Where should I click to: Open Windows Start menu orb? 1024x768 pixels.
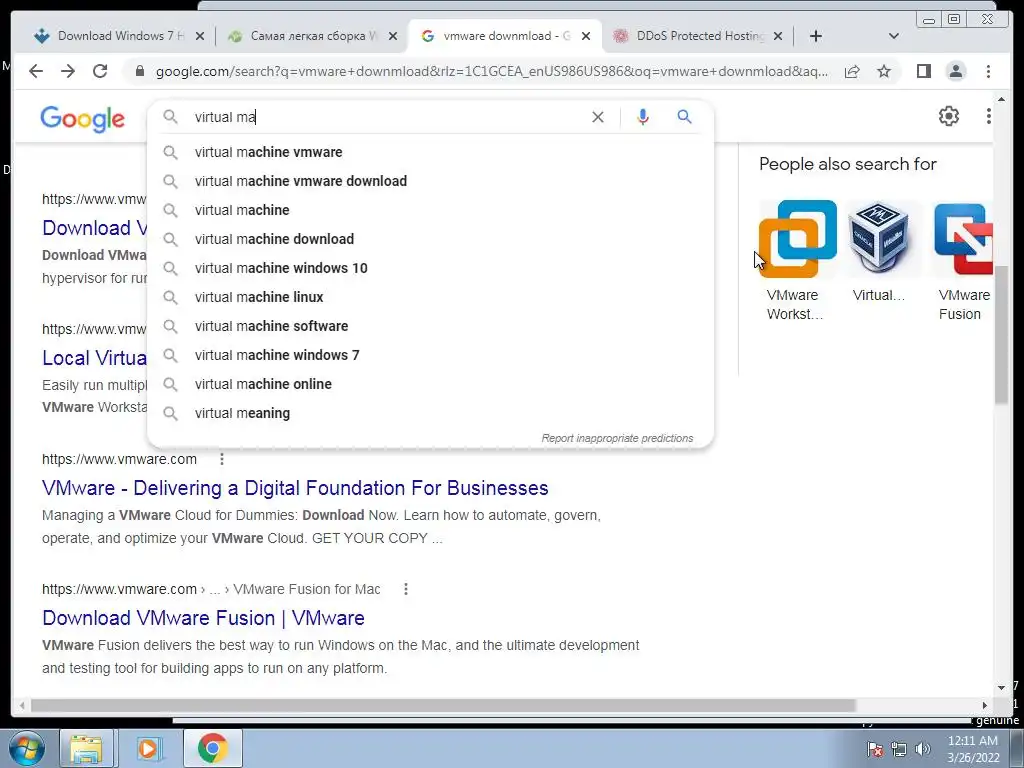point(27,748)
